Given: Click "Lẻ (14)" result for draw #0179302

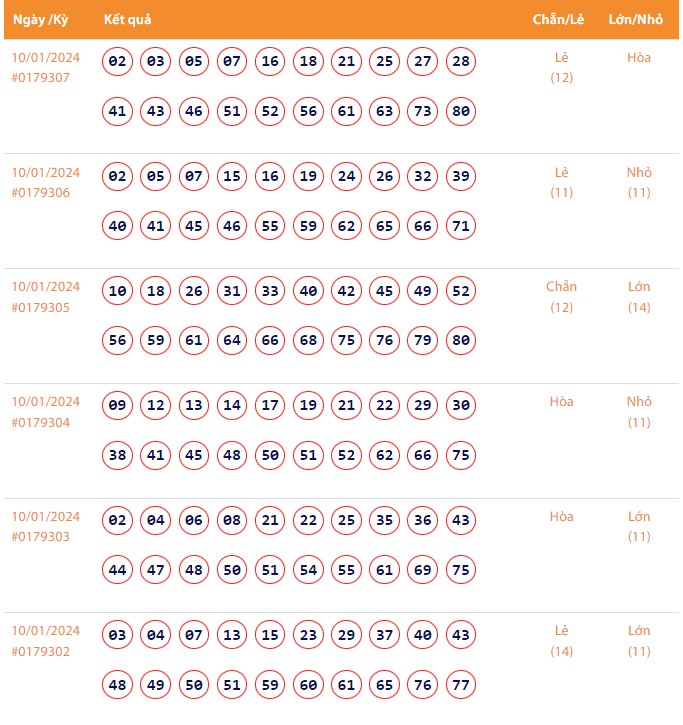Looking at the screenshot, I should click(562, 641).
